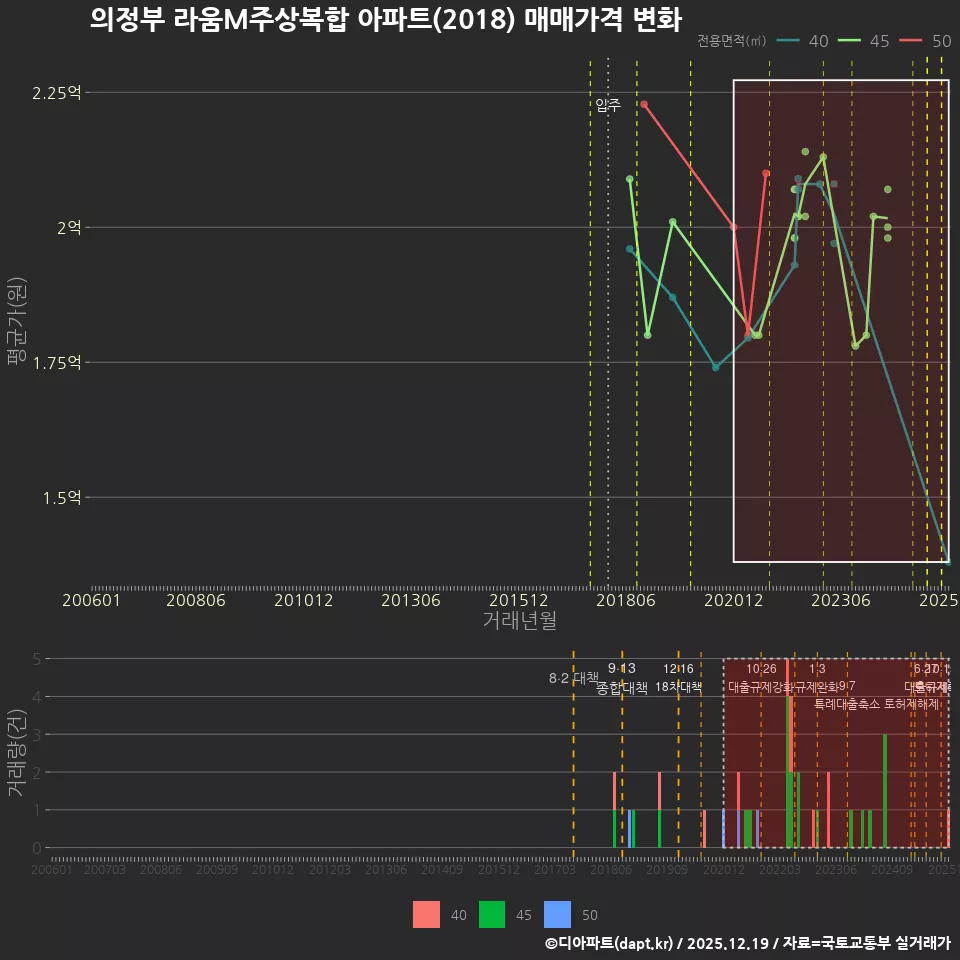Image resolution: width=960 pixels, height=960 pixels.
Task: Click the 거래년월 axis title
Action: pyautogui.click(x=519, y=620)
